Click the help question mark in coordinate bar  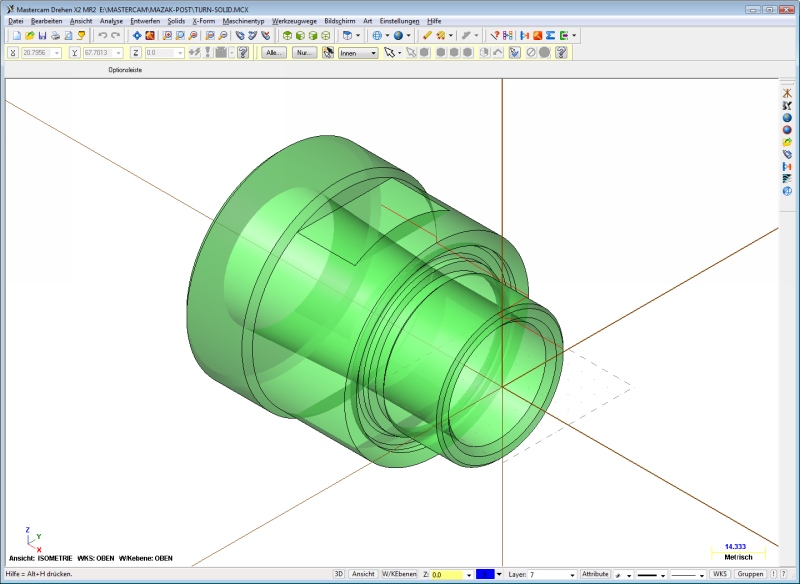pos(243,53)
